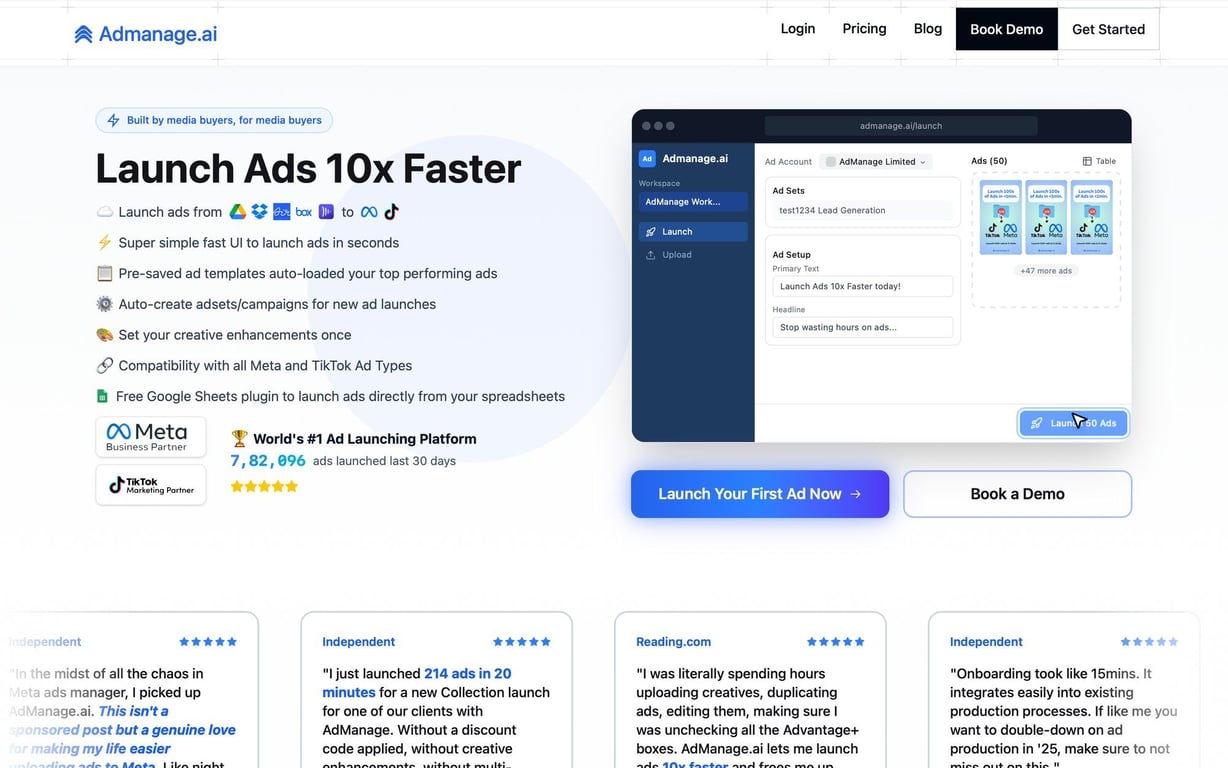Click the purple audio-bars icon after Box

pos(326,212)
